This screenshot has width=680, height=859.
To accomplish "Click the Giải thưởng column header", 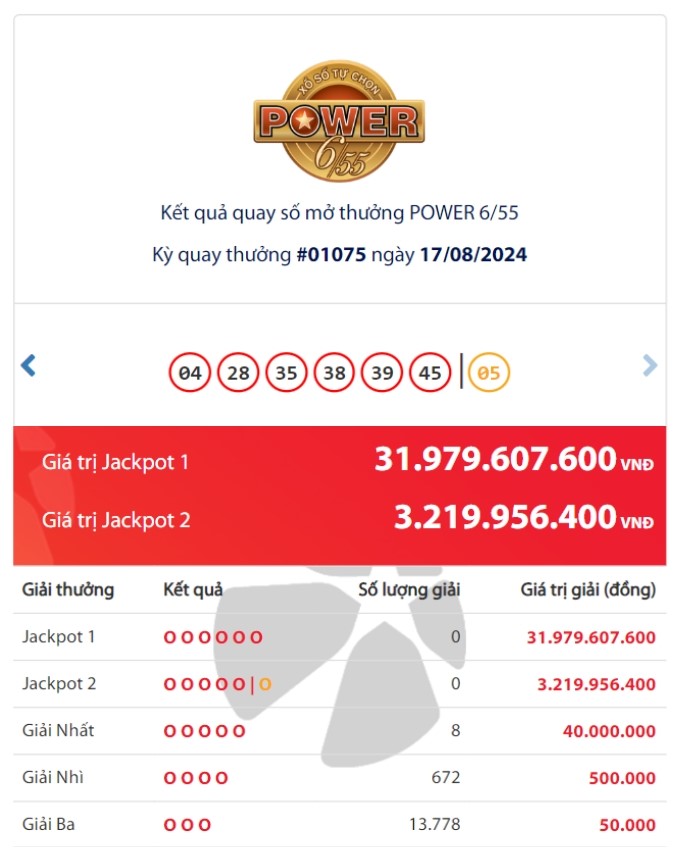I will point(68,590).
